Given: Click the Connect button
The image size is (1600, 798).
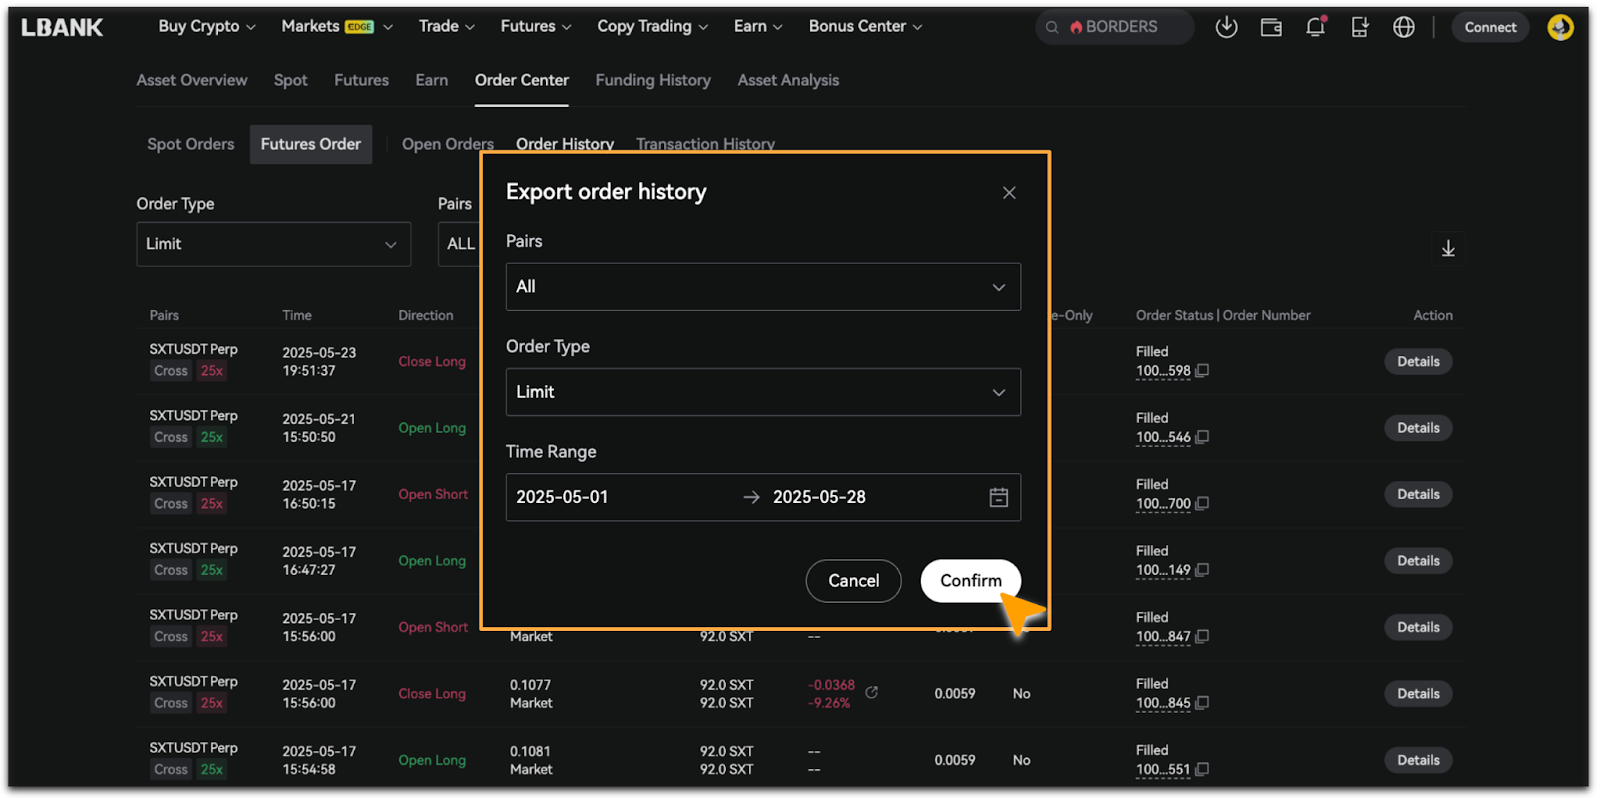Looking at the screenshot, I should 1489,27.
